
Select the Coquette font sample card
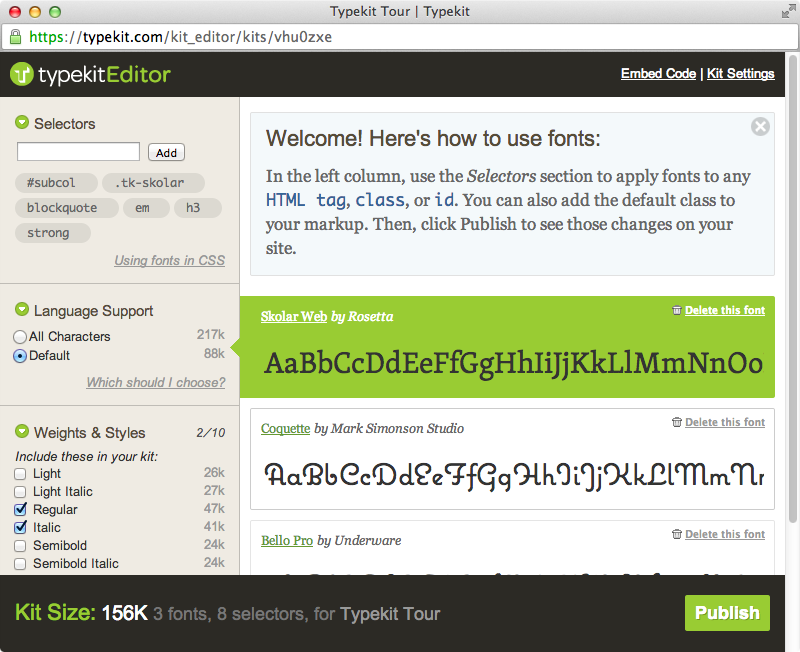[512, 459]
